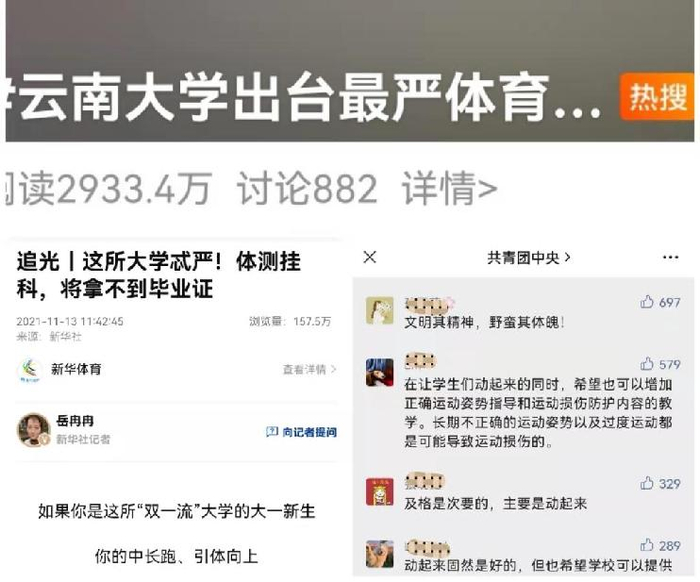
Task: Open 详情> for the hot topic
Action: (450, 189)
